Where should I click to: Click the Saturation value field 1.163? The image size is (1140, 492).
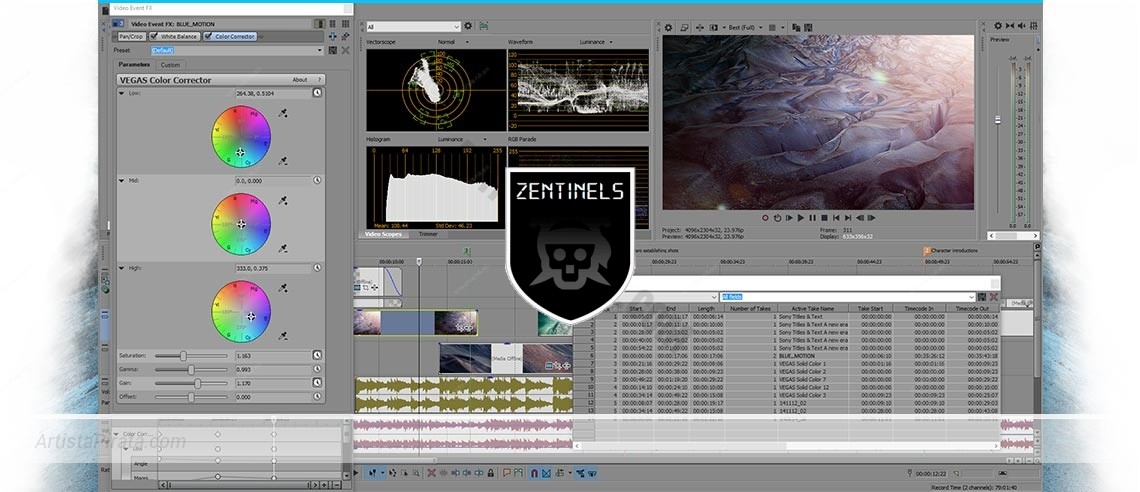[273, 356]
